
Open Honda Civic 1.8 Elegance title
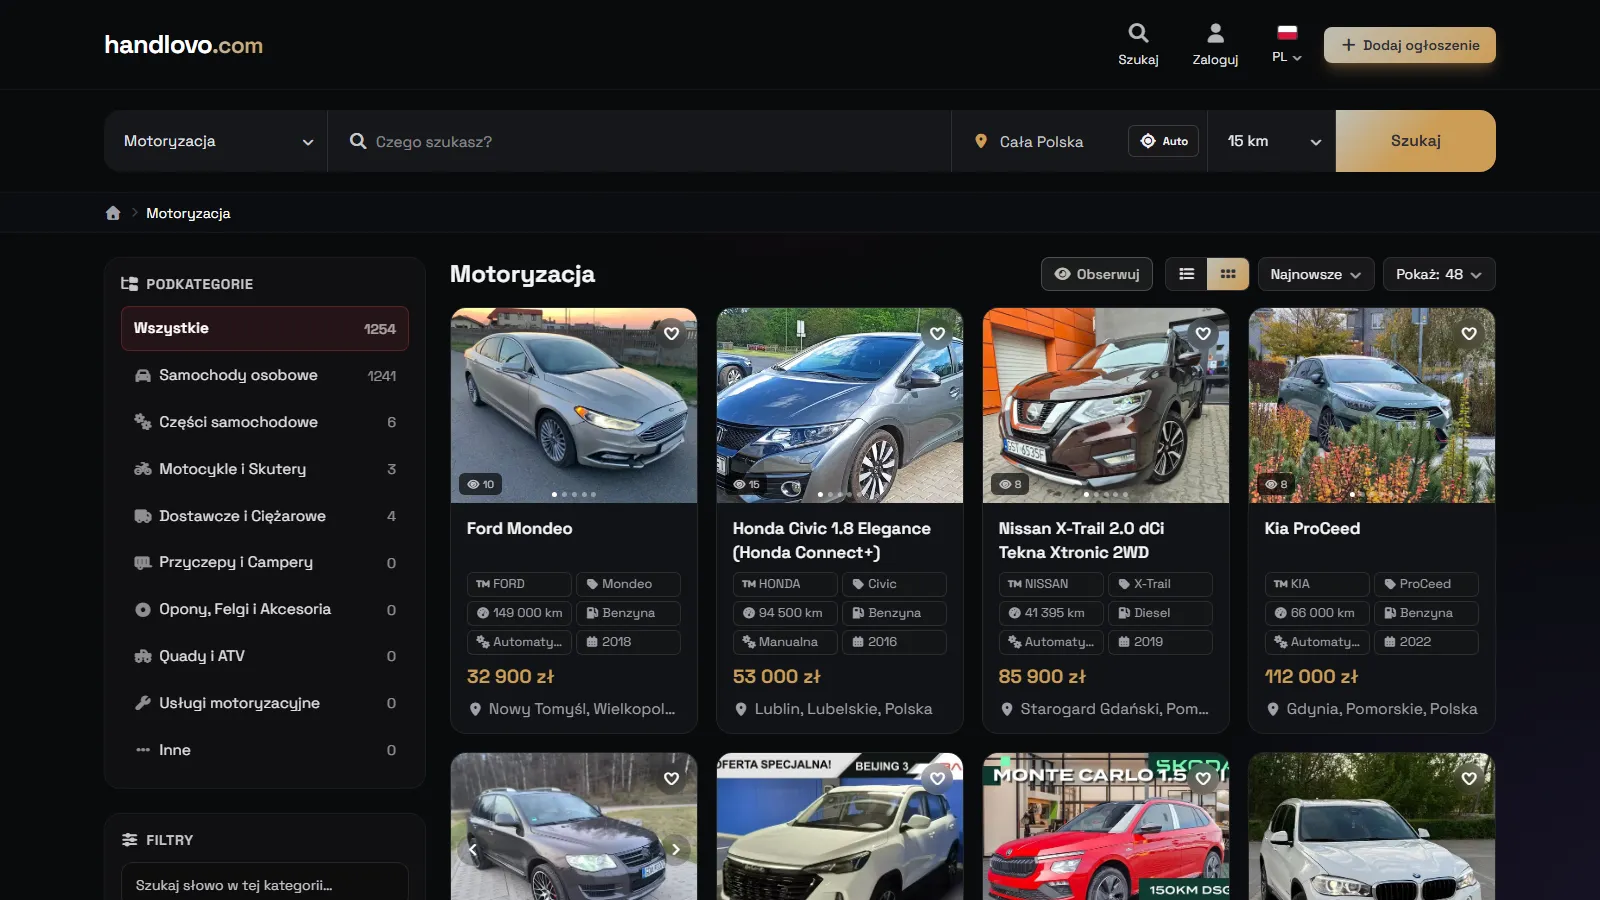[832, 540]
